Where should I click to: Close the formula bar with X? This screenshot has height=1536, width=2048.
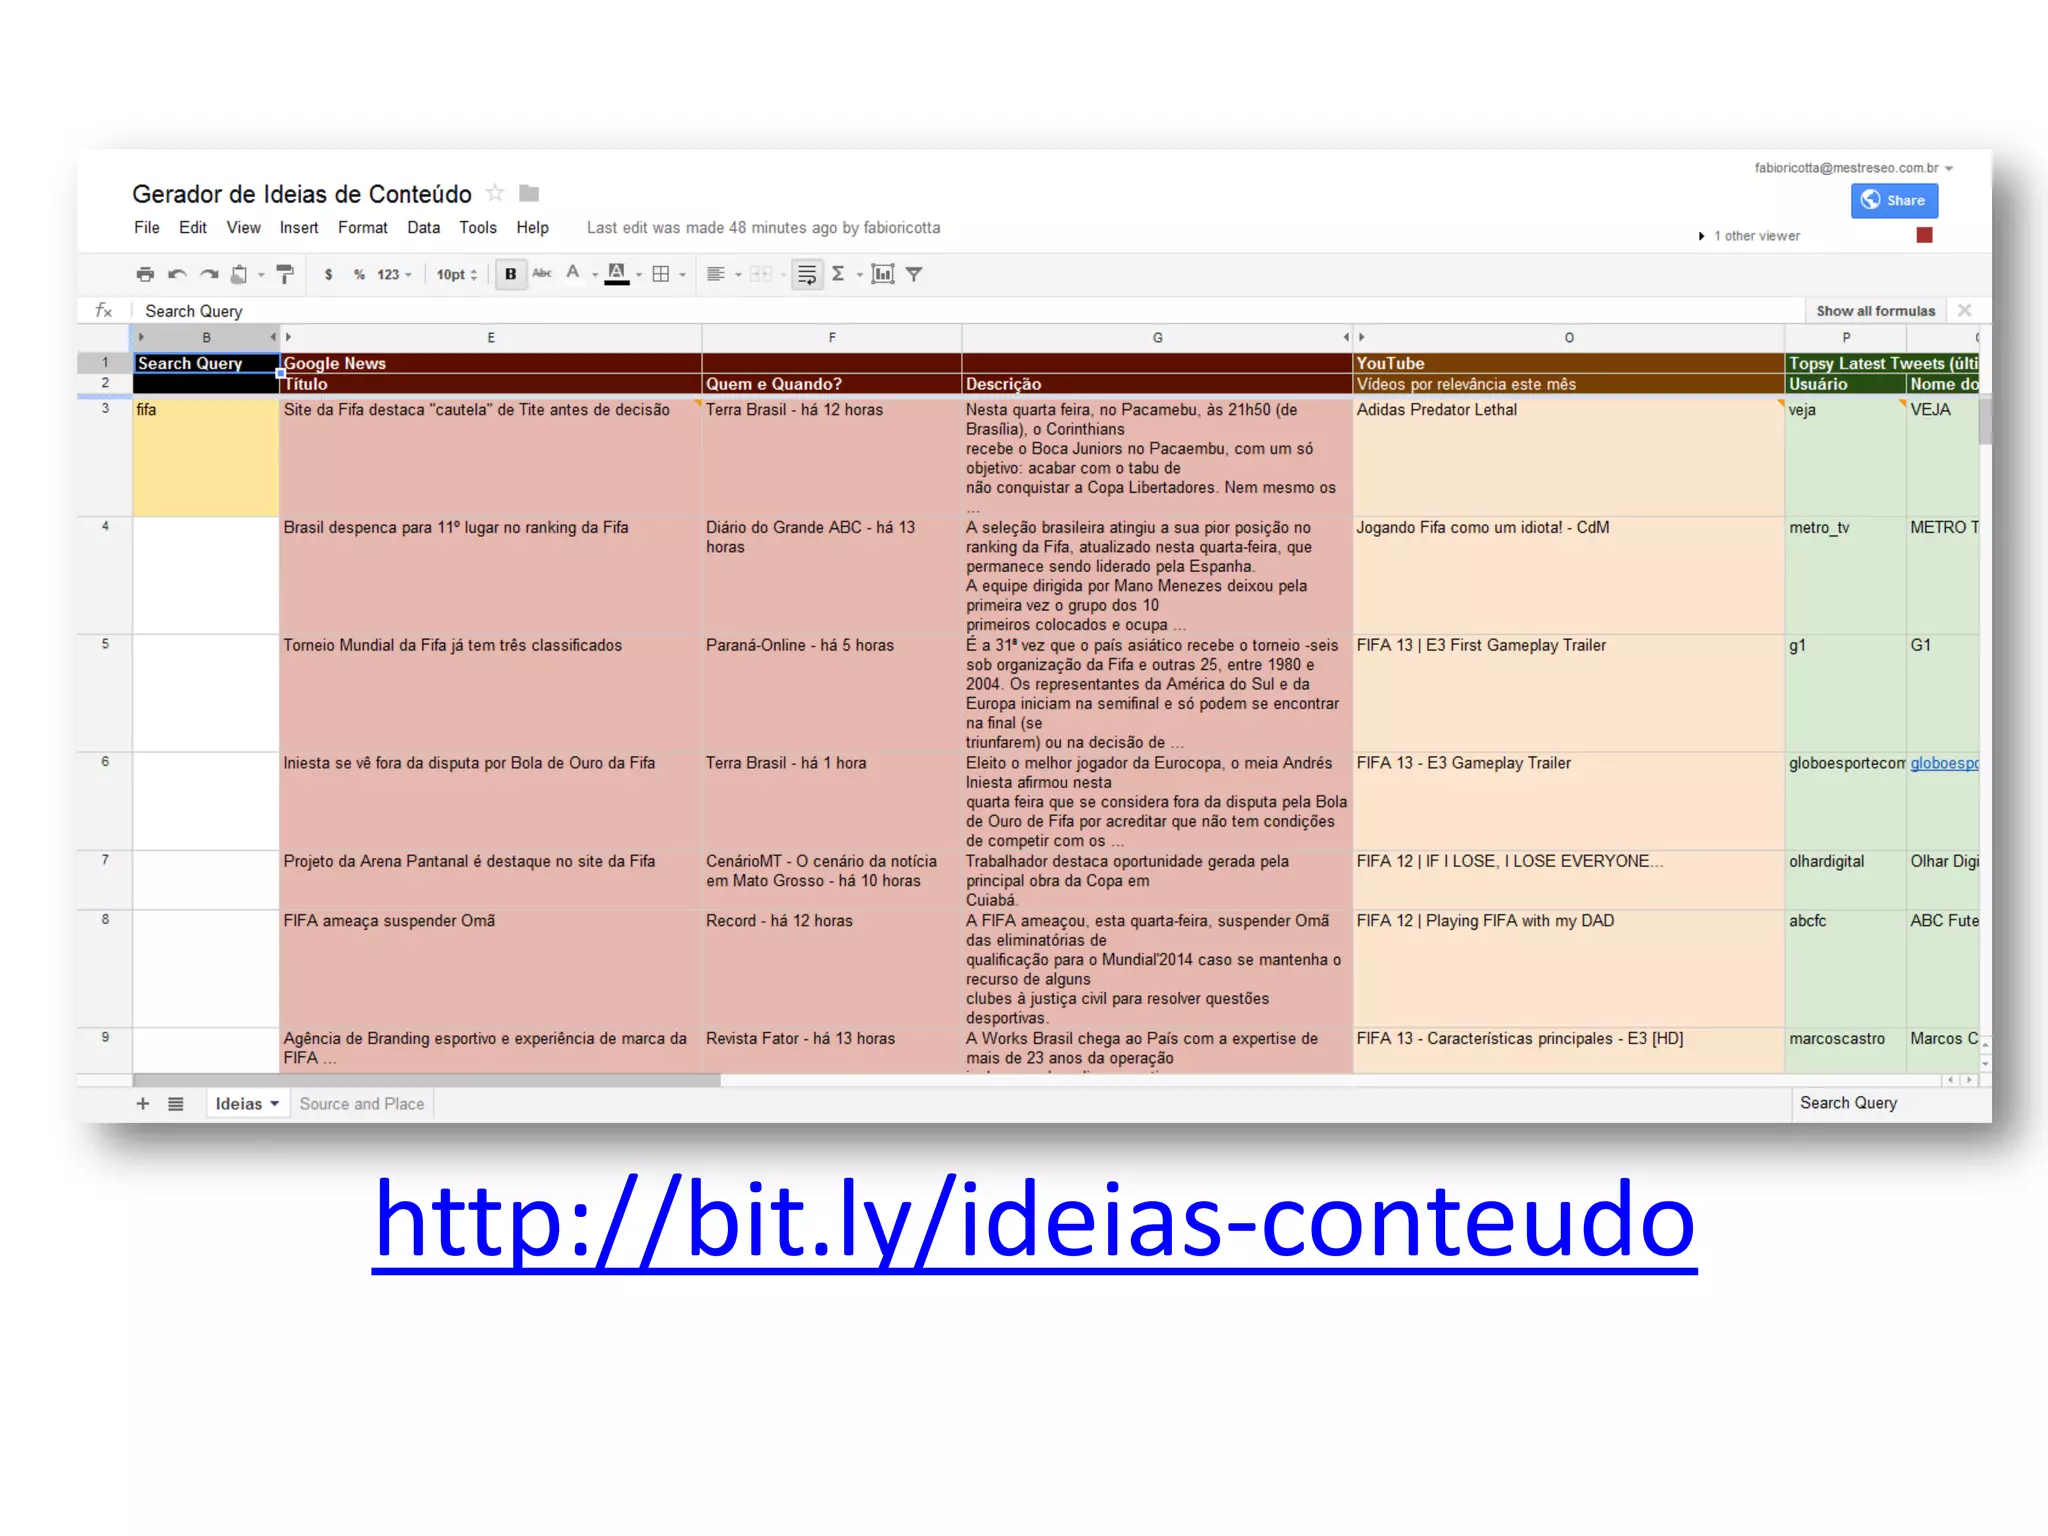tap(1964, 310)
